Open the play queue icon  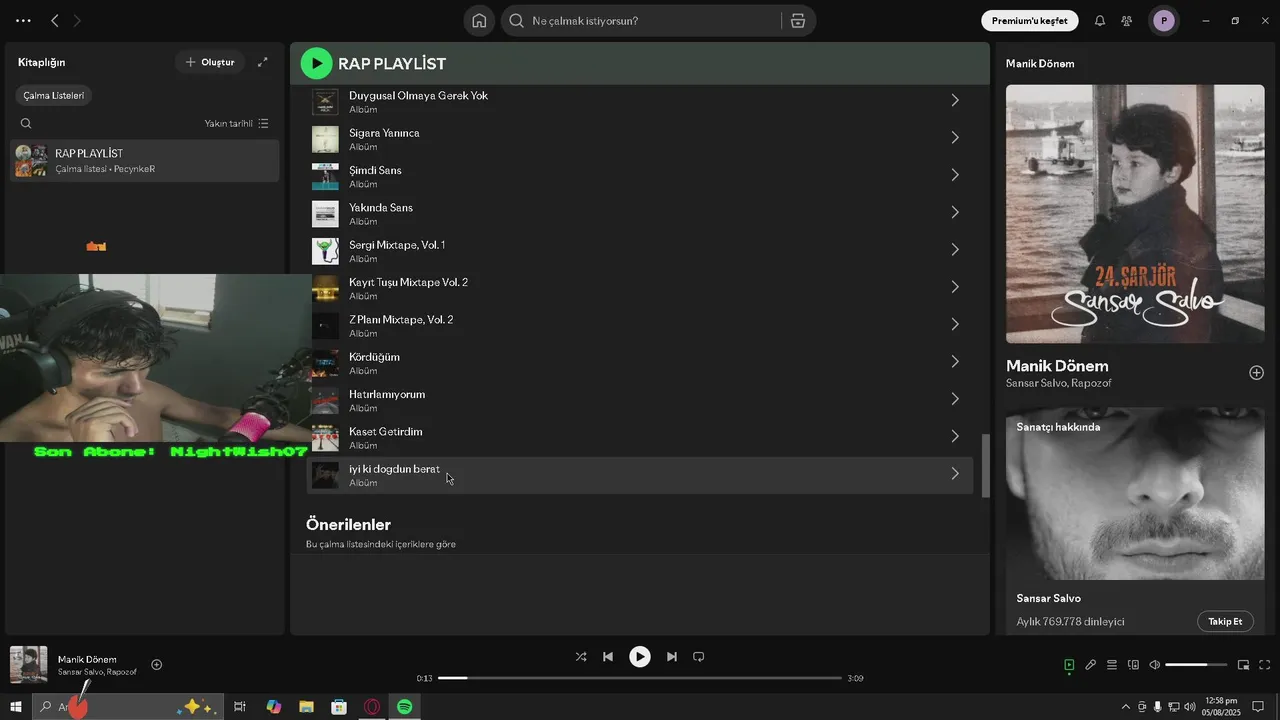(x=1112, y=665)
